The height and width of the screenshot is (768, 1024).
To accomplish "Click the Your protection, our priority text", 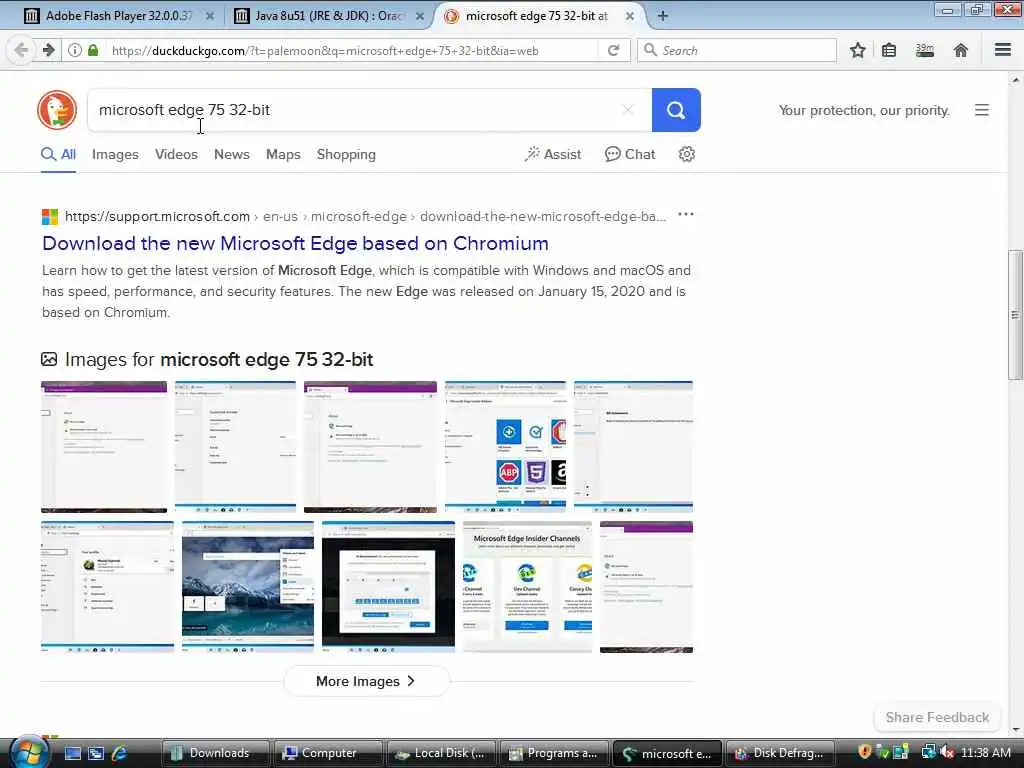I will pyautogui.click(x=864, y=110).
